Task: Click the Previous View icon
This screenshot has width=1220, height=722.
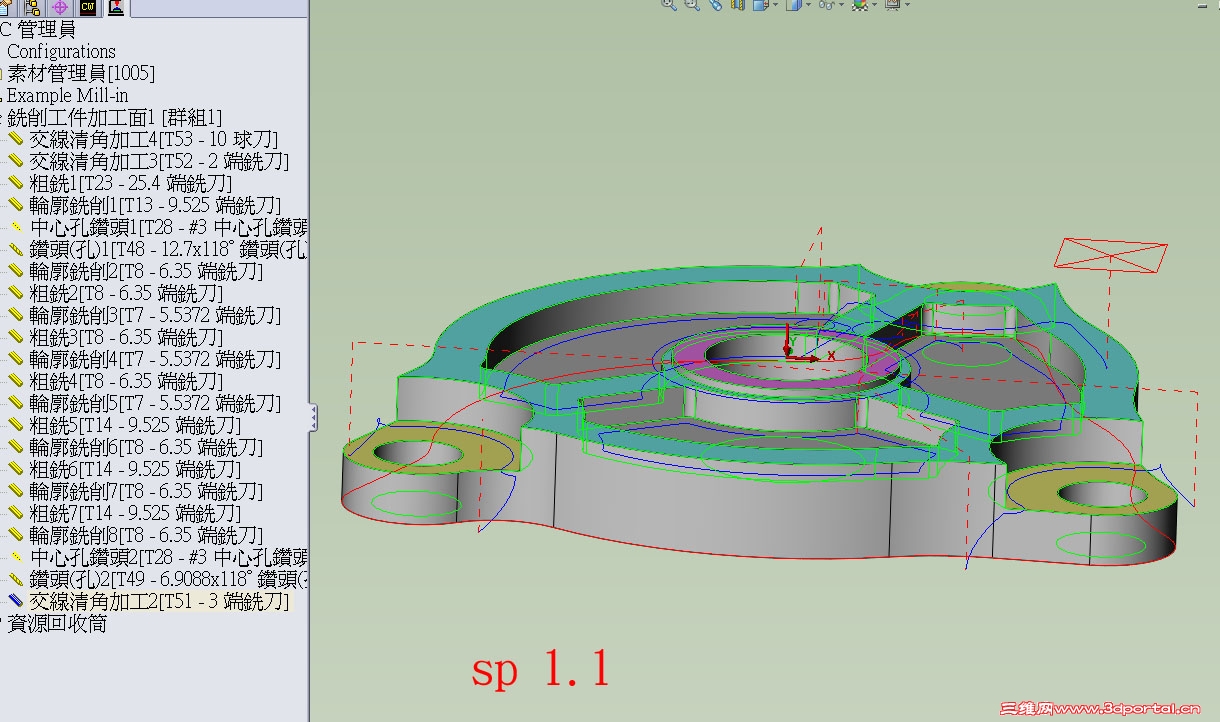Action: click(x=714, y=5)
